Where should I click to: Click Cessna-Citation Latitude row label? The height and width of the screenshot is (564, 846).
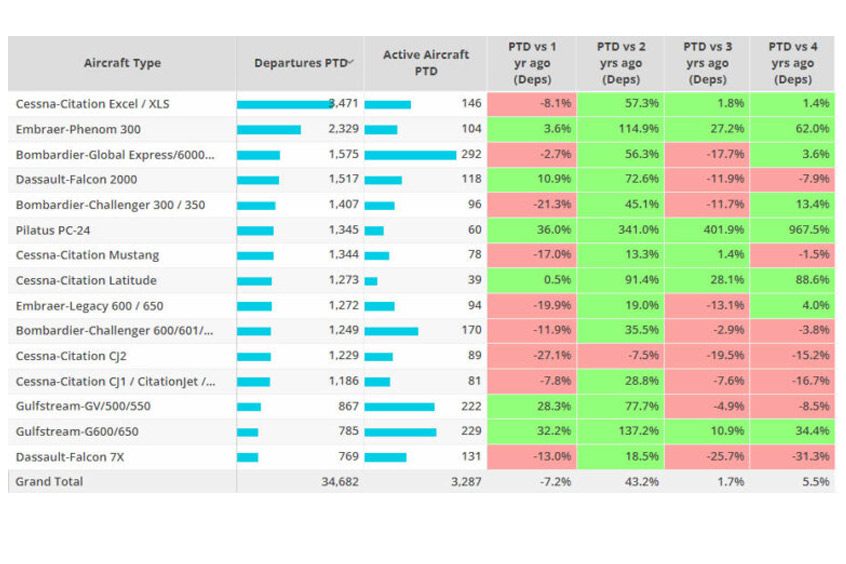(x=86, y=281)
